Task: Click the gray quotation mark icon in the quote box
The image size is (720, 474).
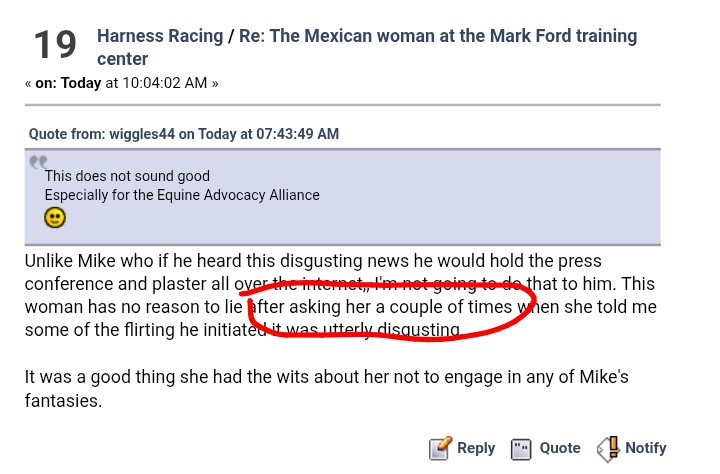Action: coord(38,162)
